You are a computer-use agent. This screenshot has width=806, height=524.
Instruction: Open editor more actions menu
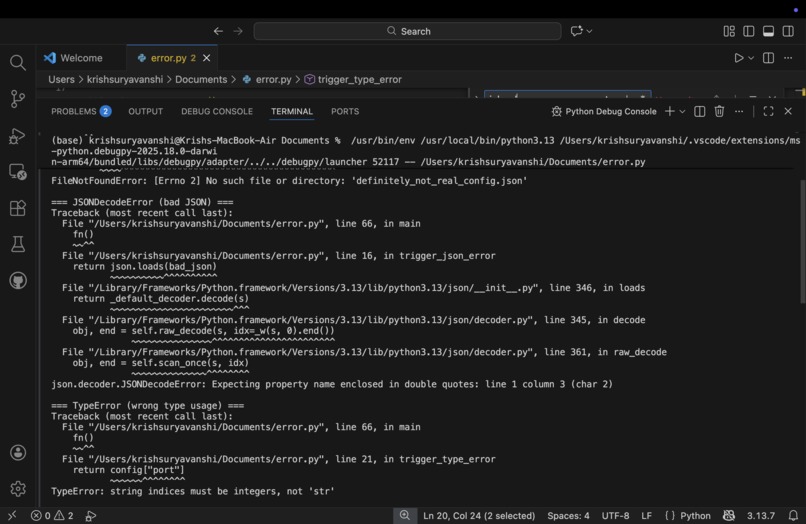pos(788,58)
